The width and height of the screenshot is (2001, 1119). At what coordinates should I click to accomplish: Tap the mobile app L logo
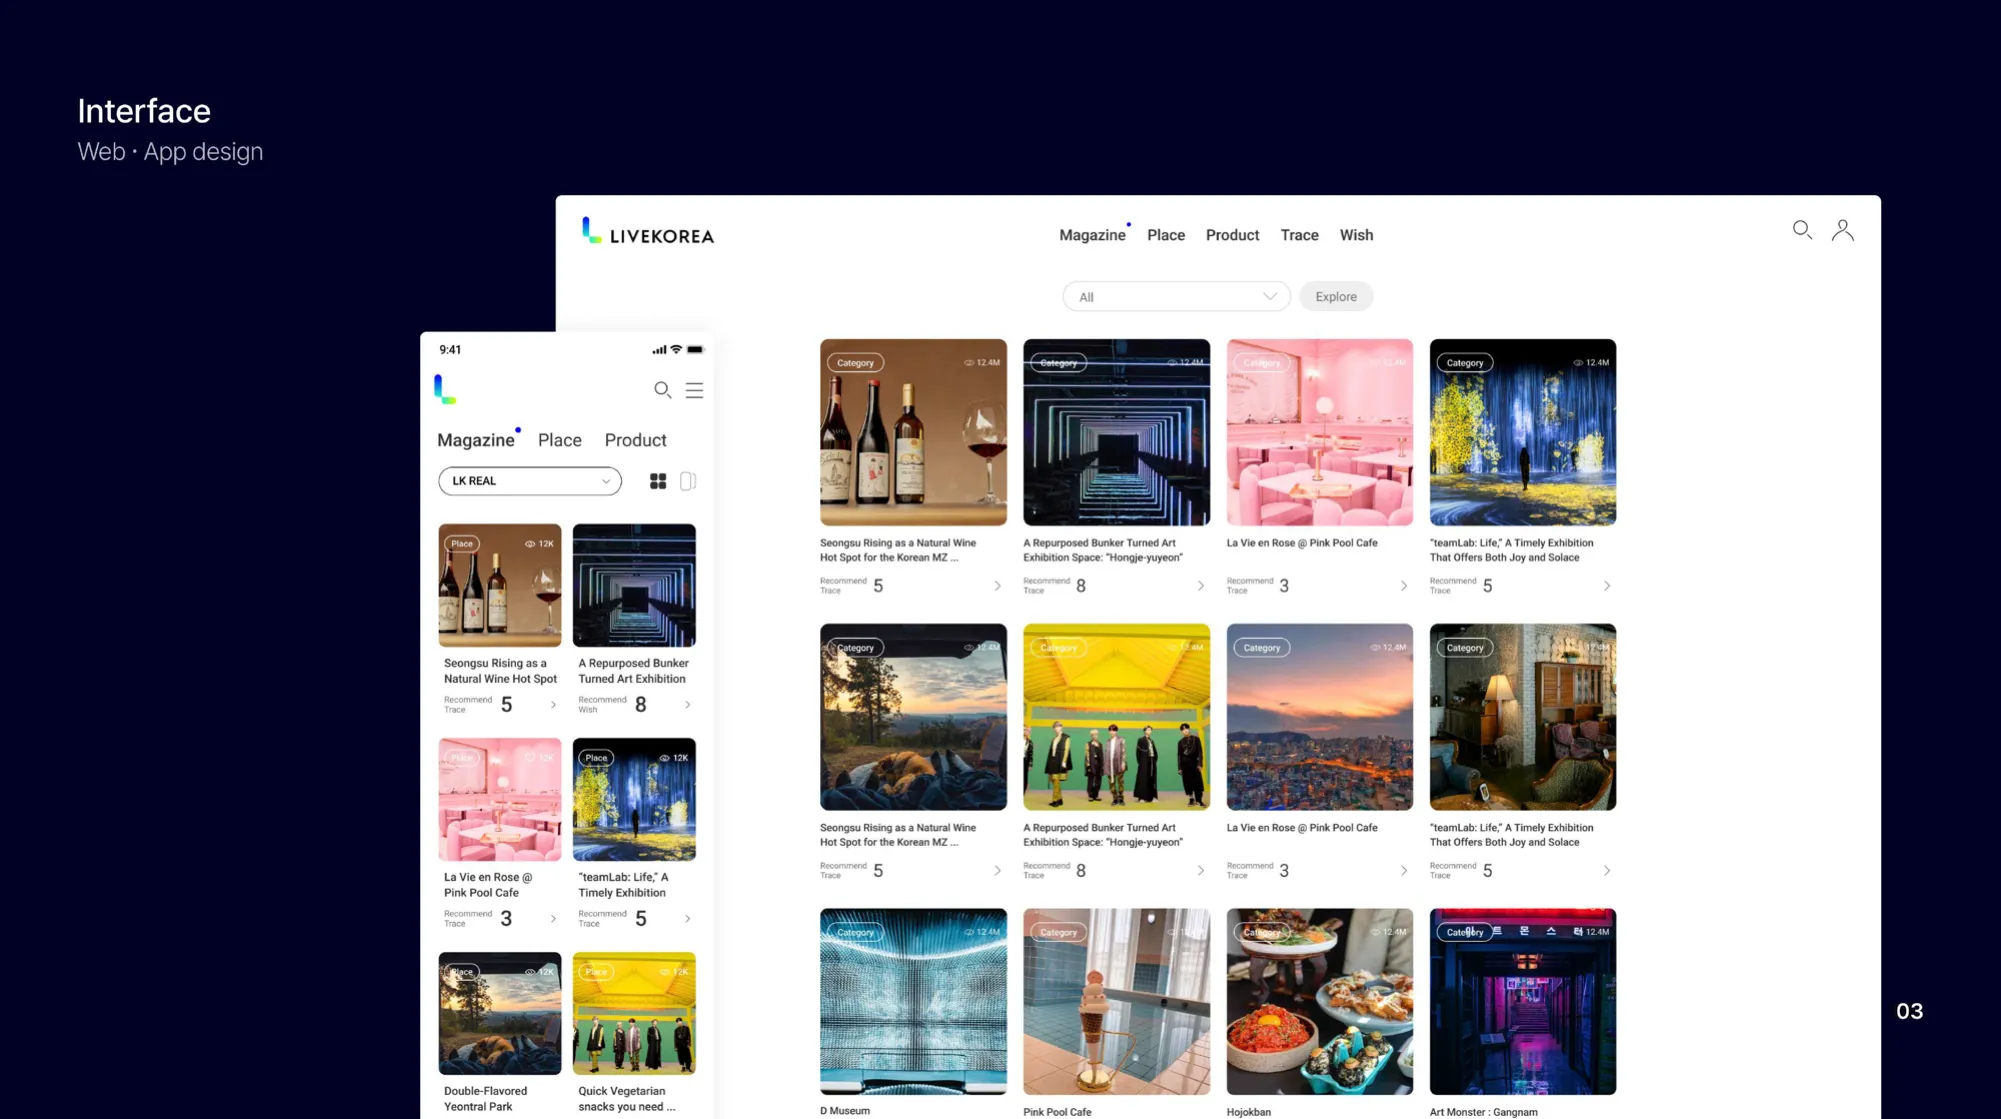click(445, 389)
